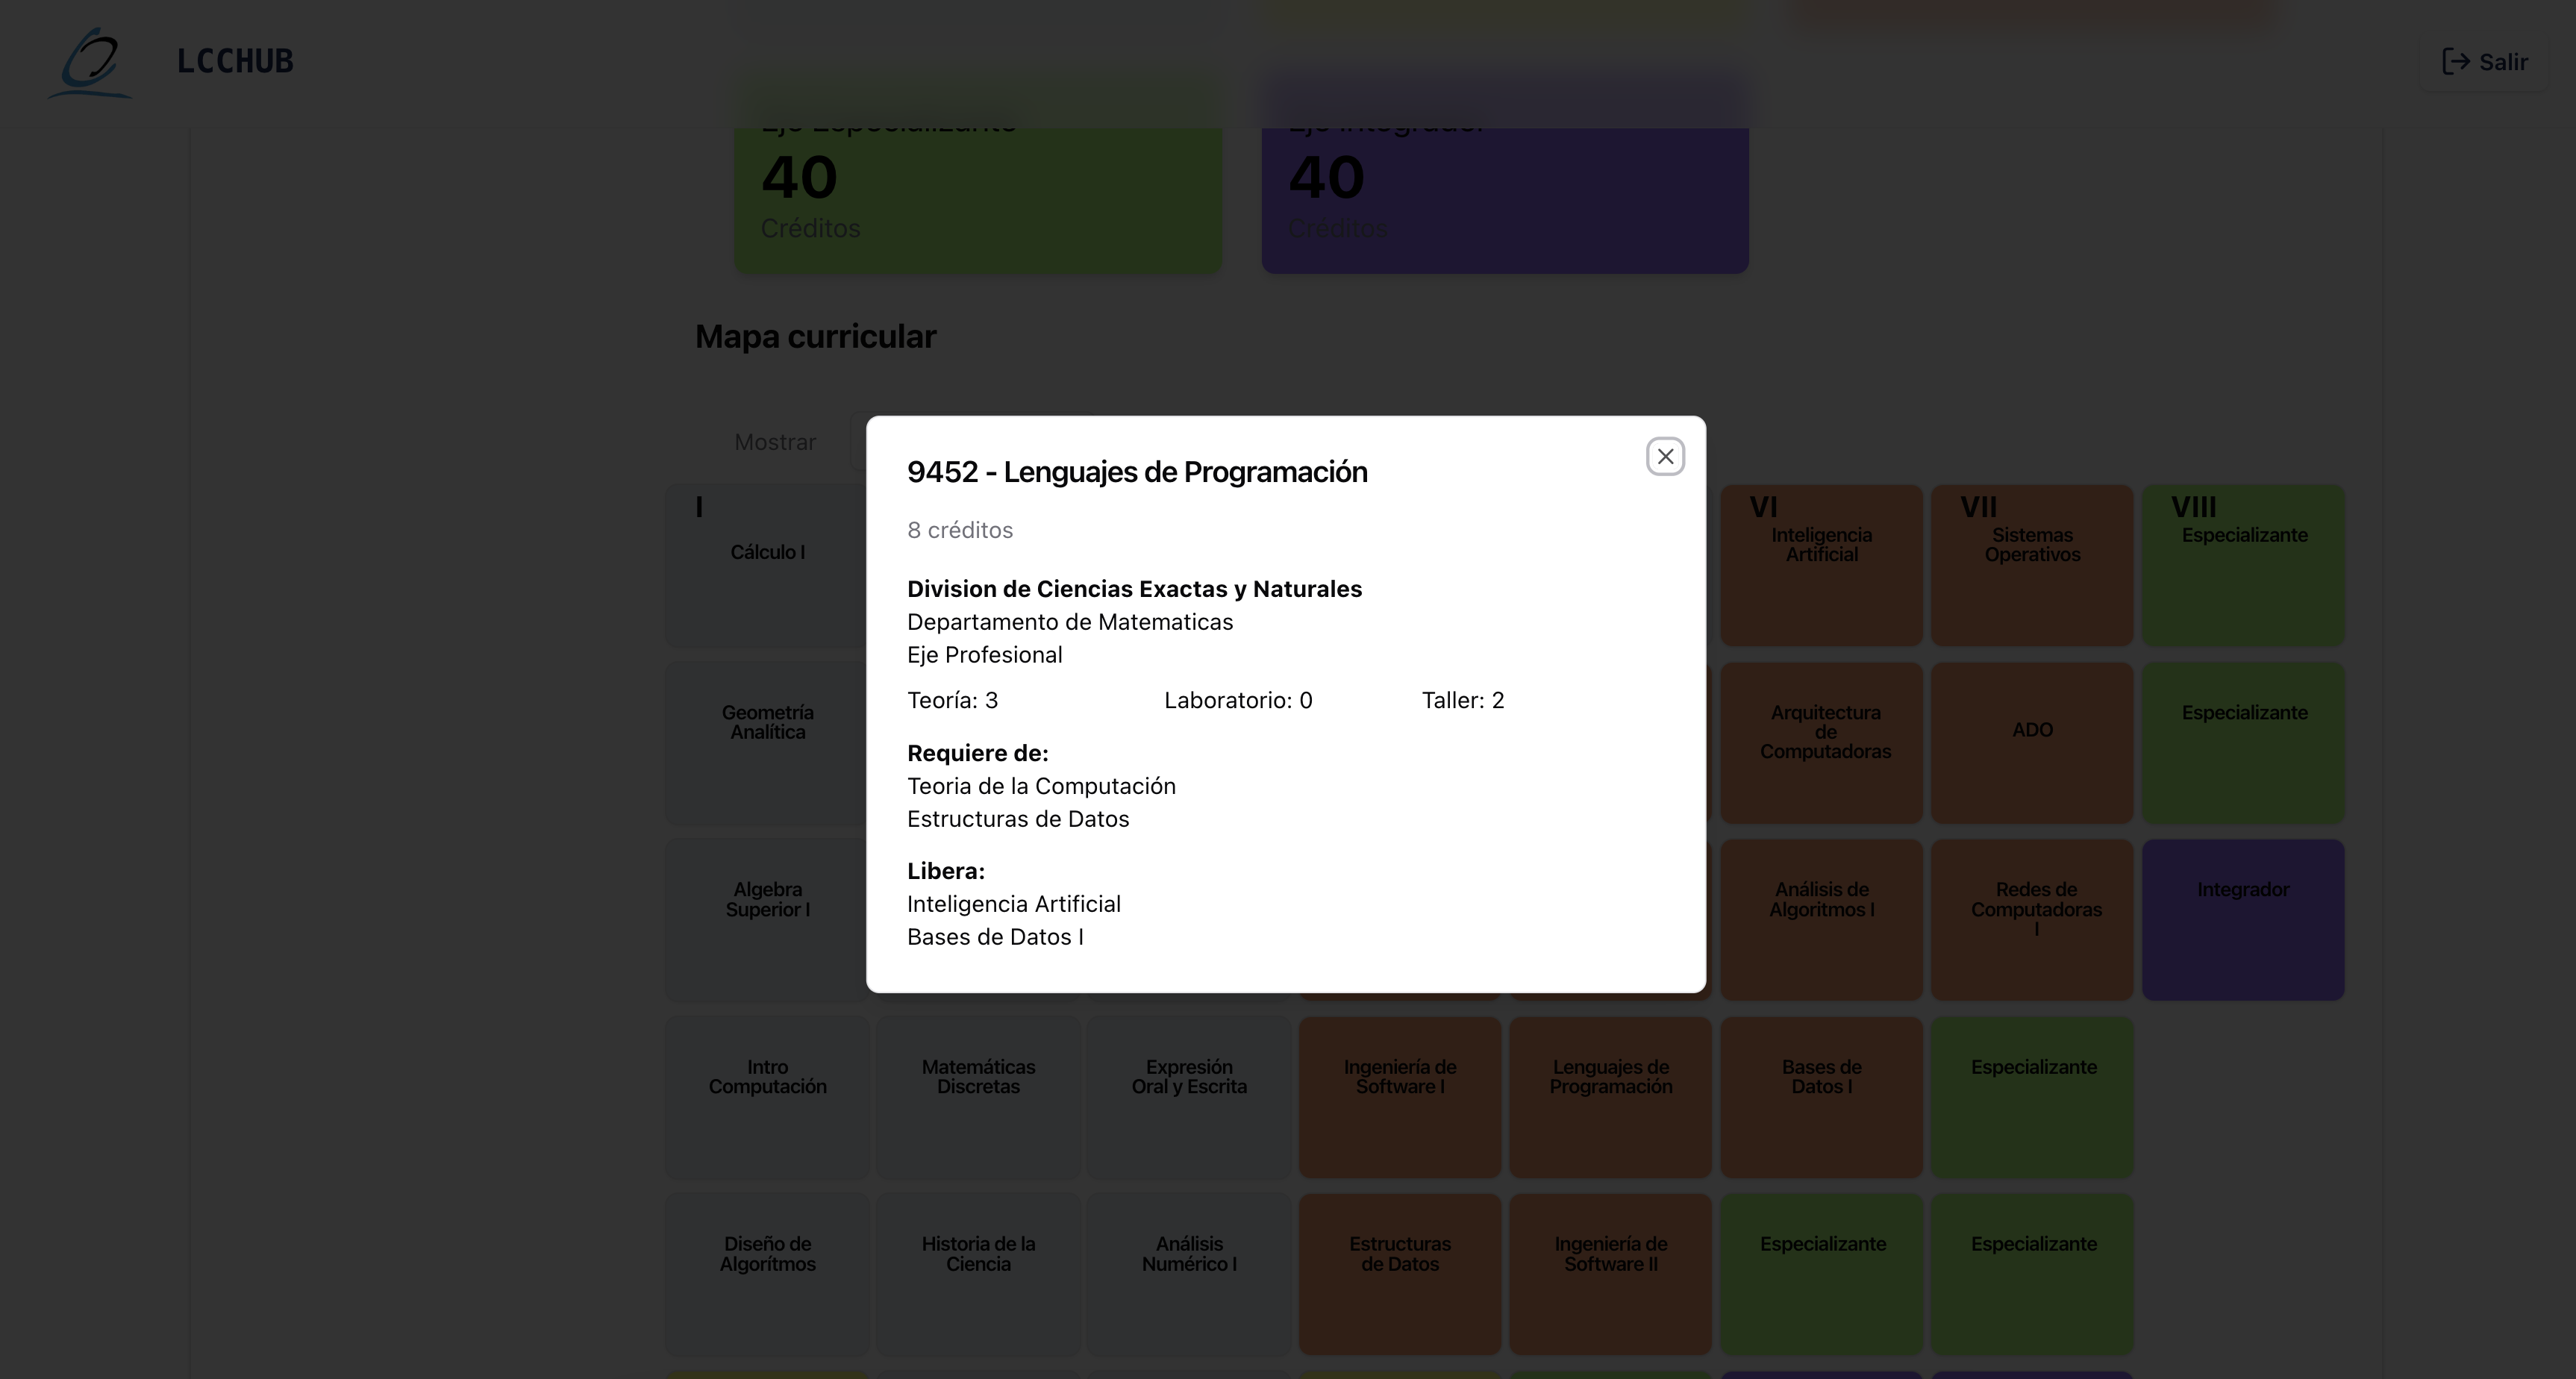2576x1379 pixels.
Task: Click the Eje Profesional text
Action: point(985,655)
